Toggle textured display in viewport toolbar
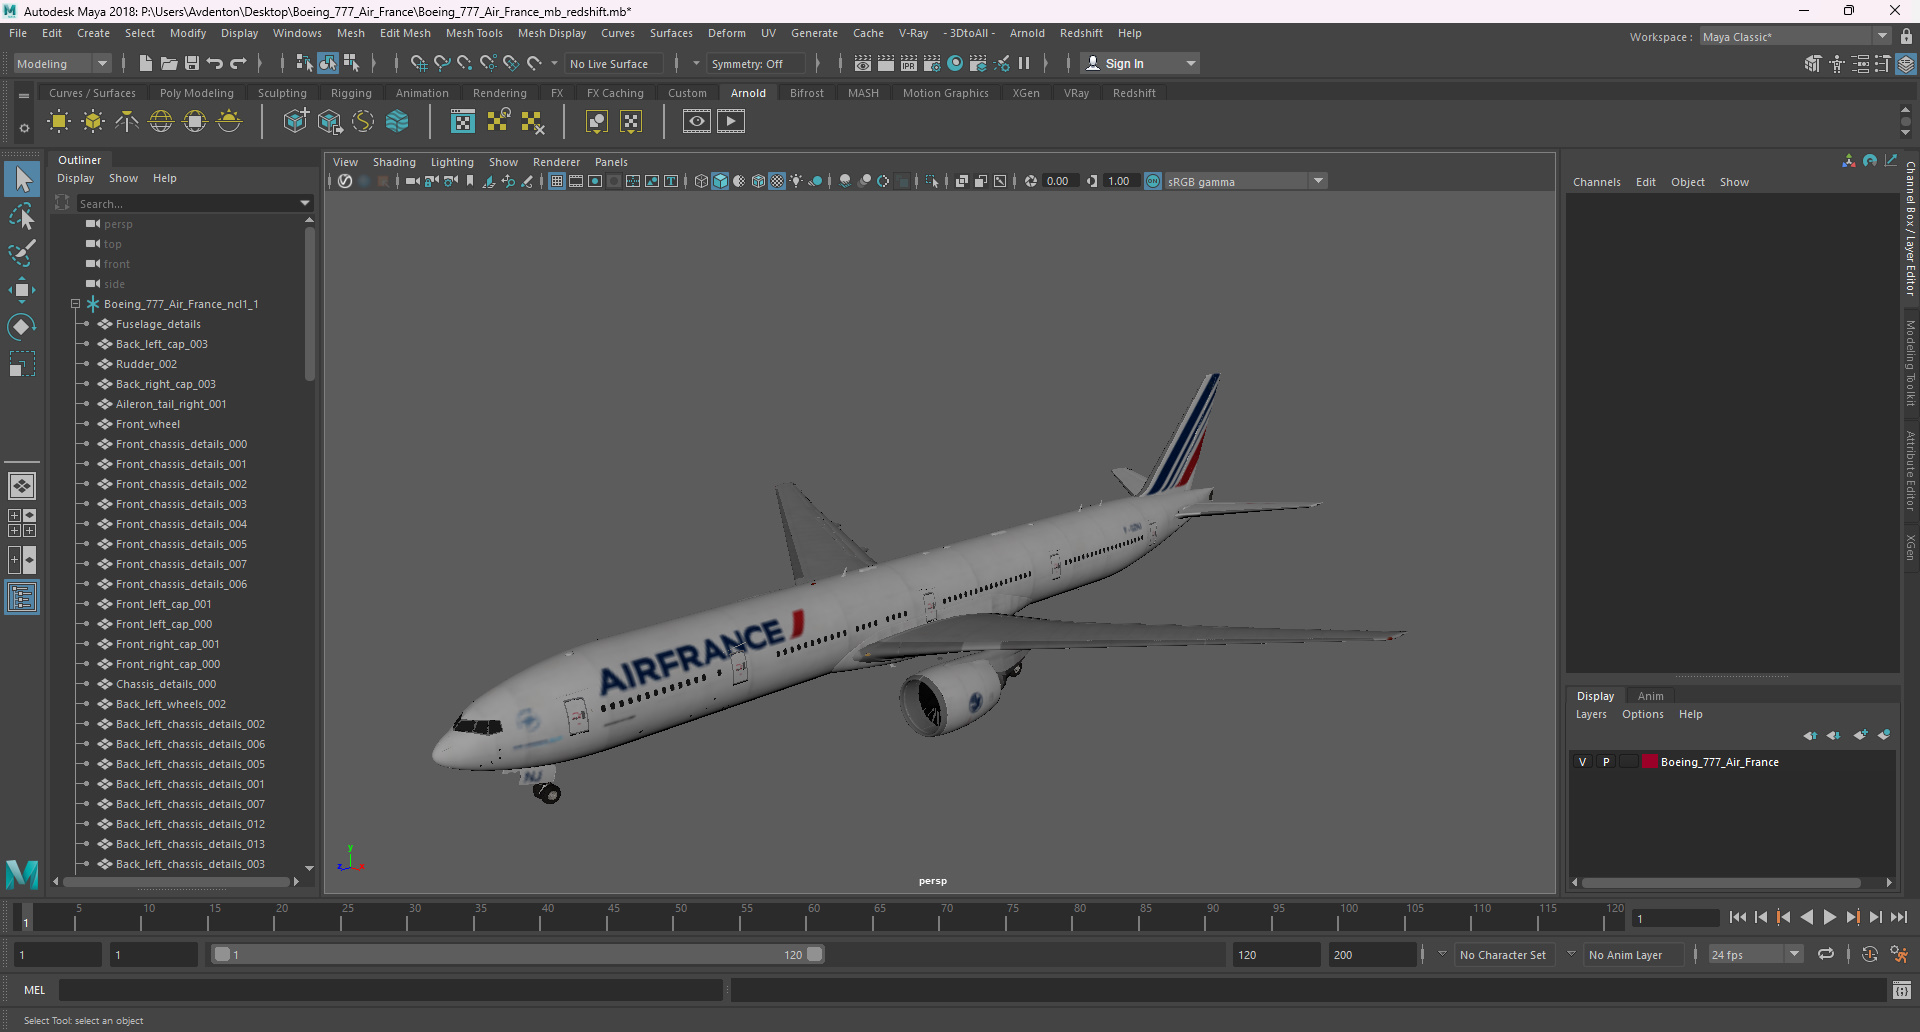This screenshot has height=1032, width=1920. point(777,181)
